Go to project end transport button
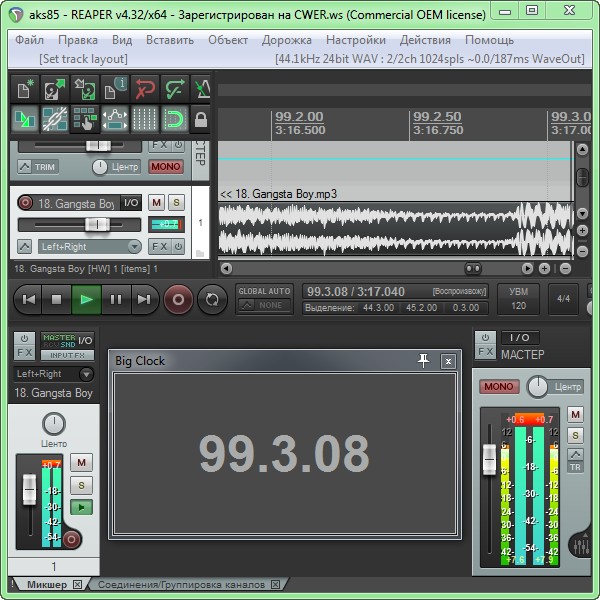Screen dimensions: 600x600 pyautogui.click(x=145, y=300)
